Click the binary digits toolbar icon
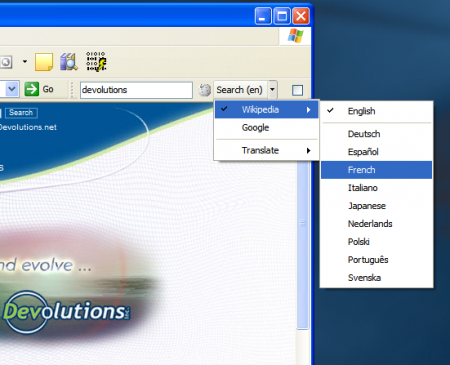The width and height of the screenshot is (450, 365). click(x=96, y=61)
